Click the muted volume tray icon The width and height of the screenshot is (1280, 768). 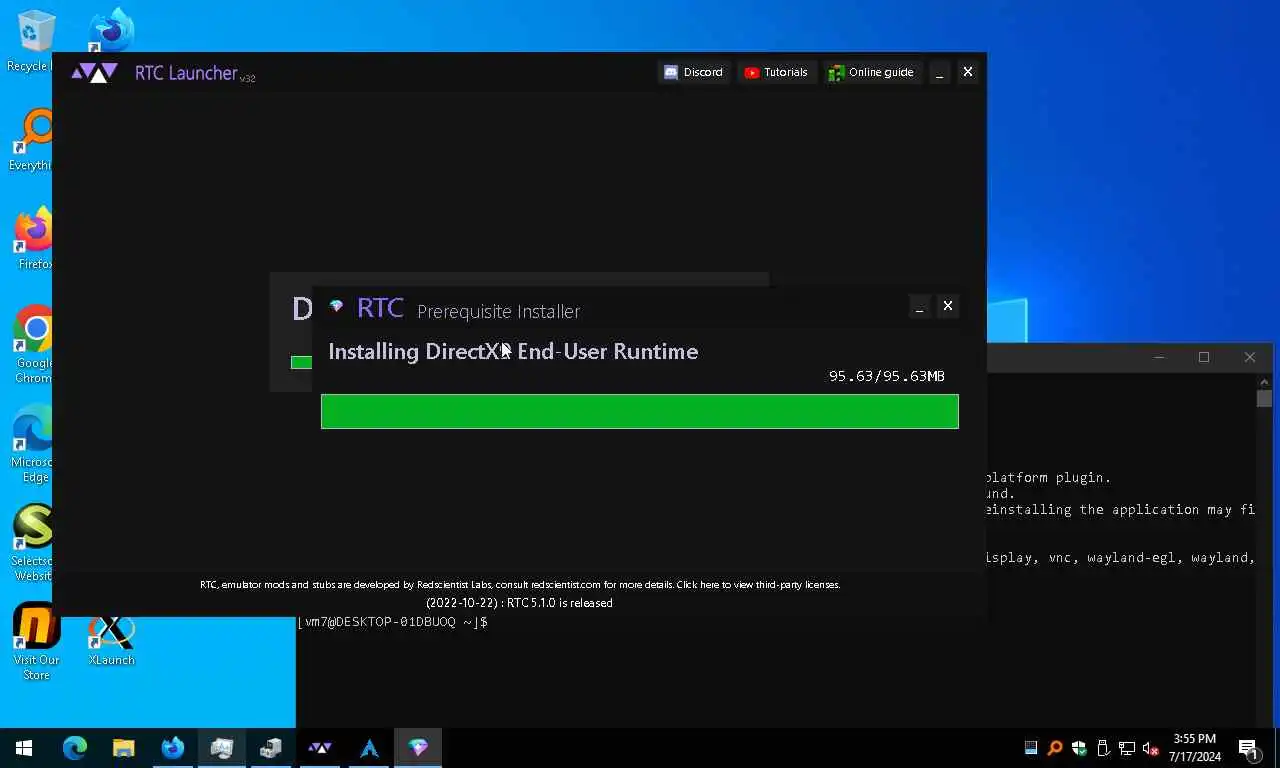pyautogui.click(x=1151, y=748)
